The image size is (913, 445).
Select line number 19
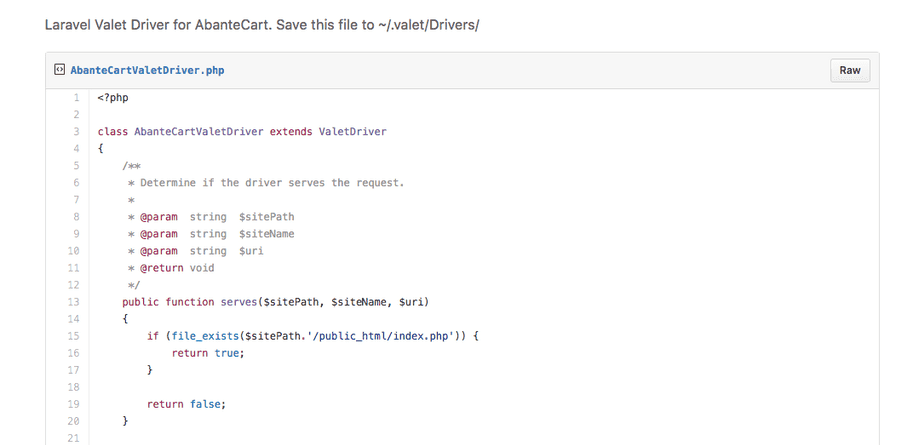coord(74,404)
